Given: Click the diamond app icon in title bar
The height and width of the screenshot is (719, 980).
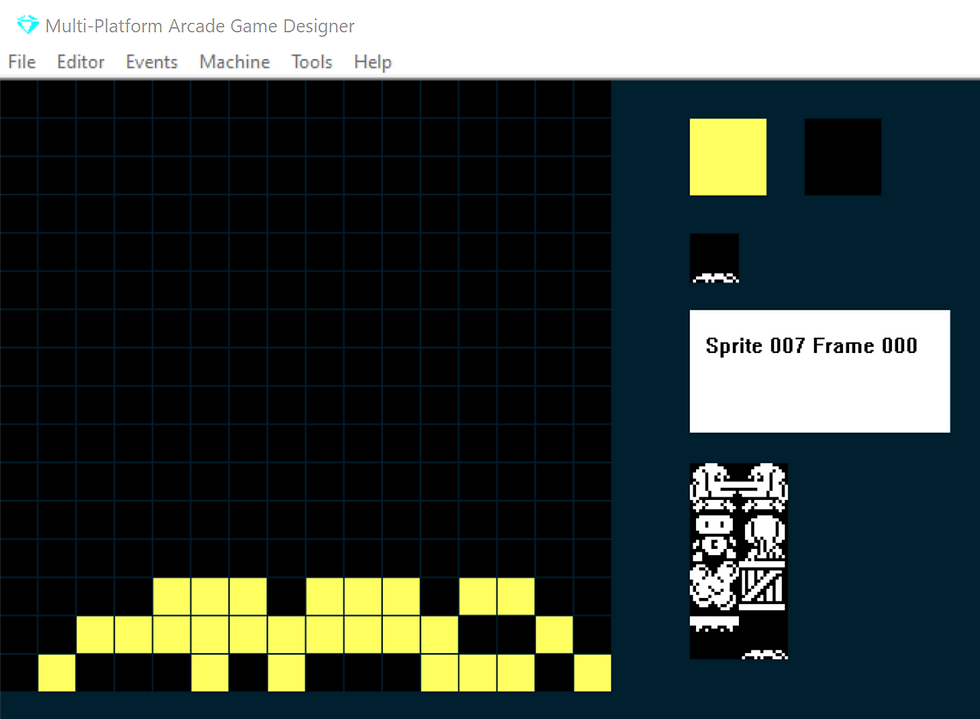Looking at the screenshot, I should click(28, 25).
